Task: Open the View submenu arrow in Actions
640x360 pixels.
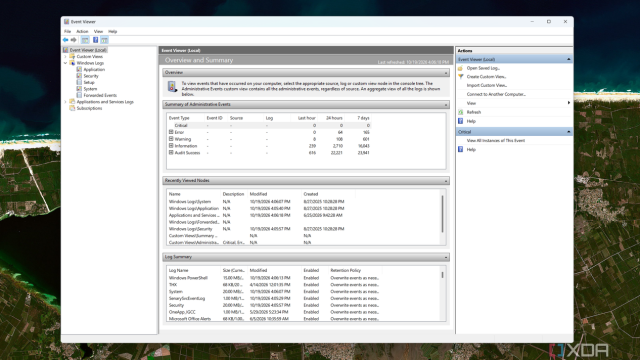Action: (x=569, y=103)
